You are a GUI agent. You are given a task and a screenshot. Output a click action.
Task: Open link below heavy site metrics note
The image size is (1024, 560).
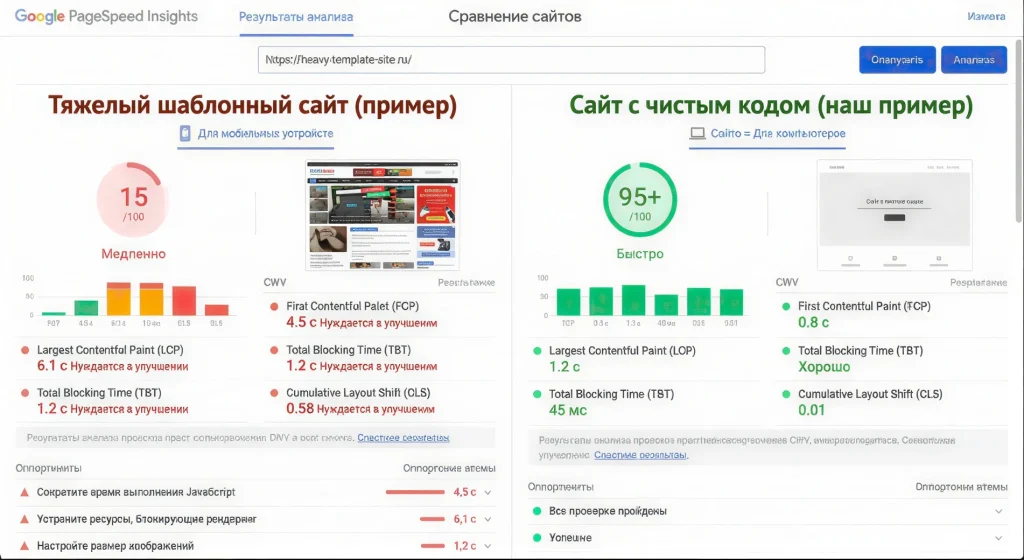403,438
